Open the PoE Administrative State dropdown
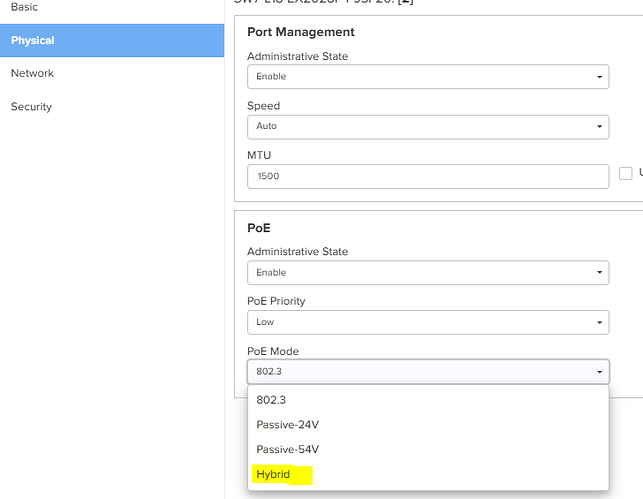This screenshot has width=643, height=499. [x=427, y=272]
